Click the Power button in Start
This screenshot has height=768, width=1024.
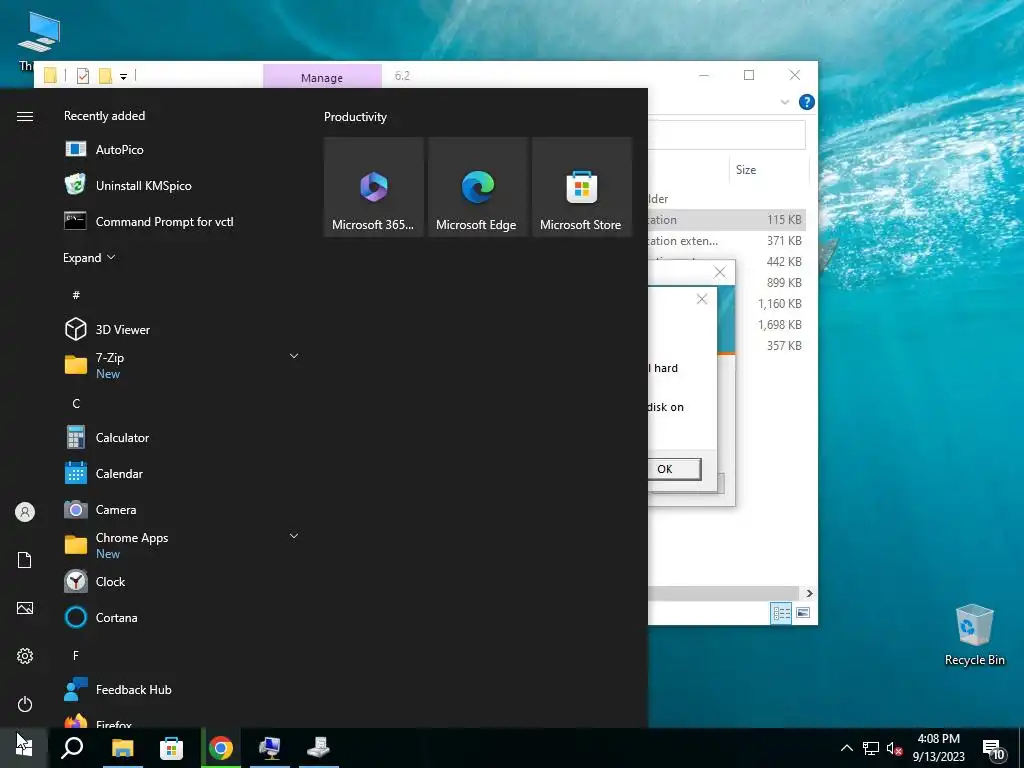click(25, 704)
